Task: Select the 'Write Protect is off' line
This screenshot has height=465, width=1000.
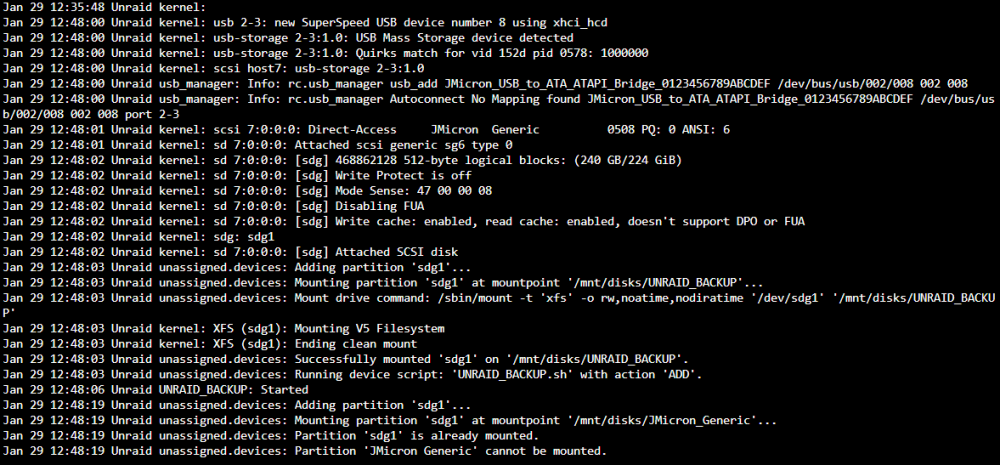Action: coord(237,175)
